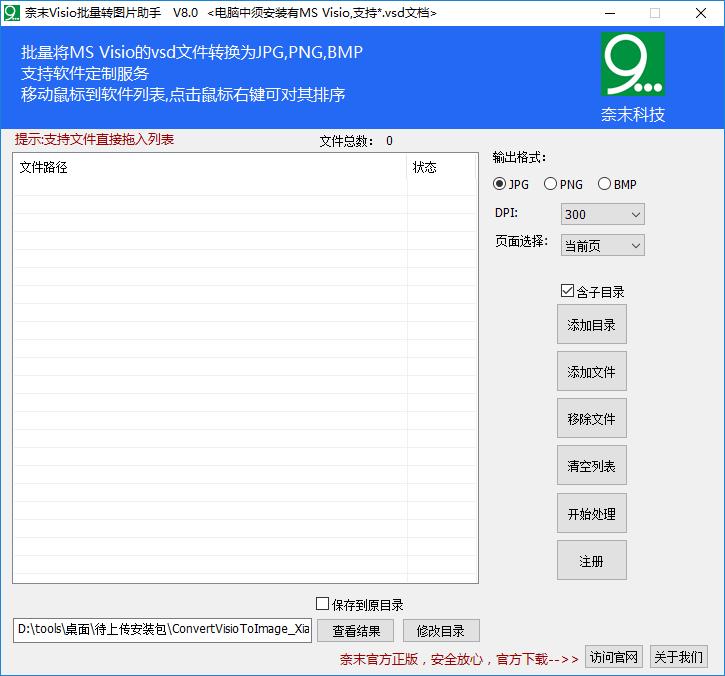Click the output directory path field

[x=162, y=630]
